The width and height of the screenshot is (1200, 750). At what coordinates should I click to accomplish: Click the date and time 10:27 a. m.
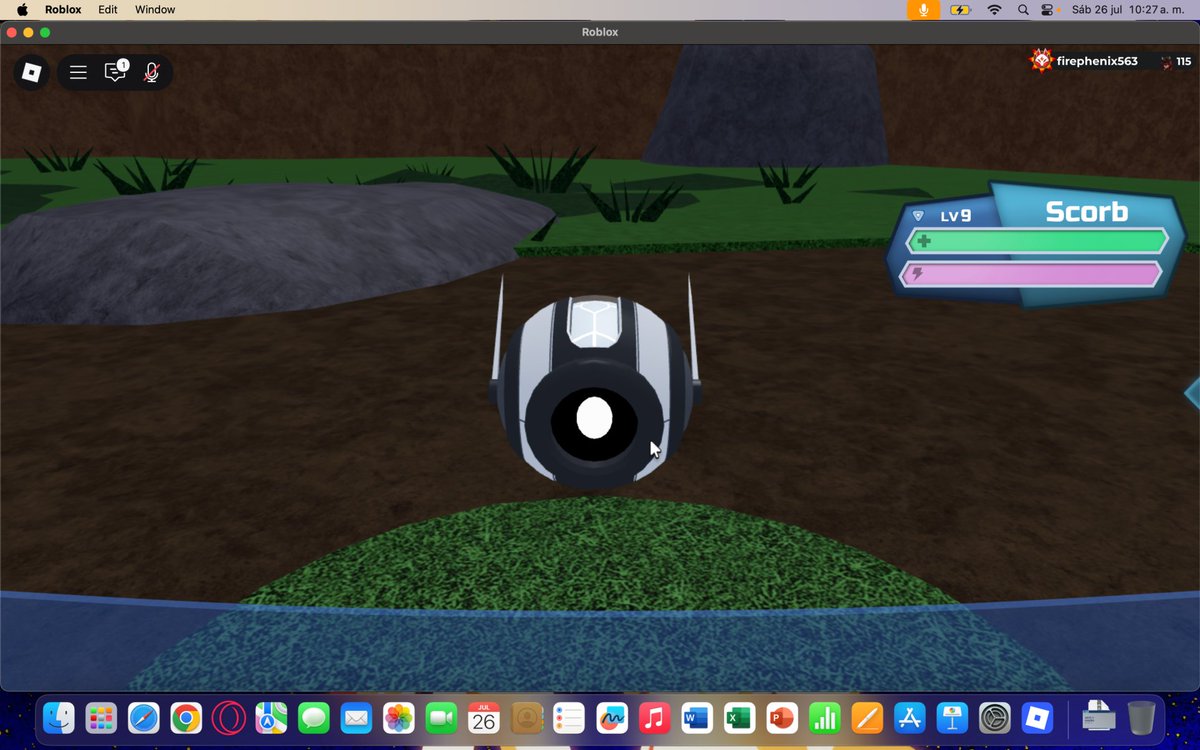[x=1126, y=9]
